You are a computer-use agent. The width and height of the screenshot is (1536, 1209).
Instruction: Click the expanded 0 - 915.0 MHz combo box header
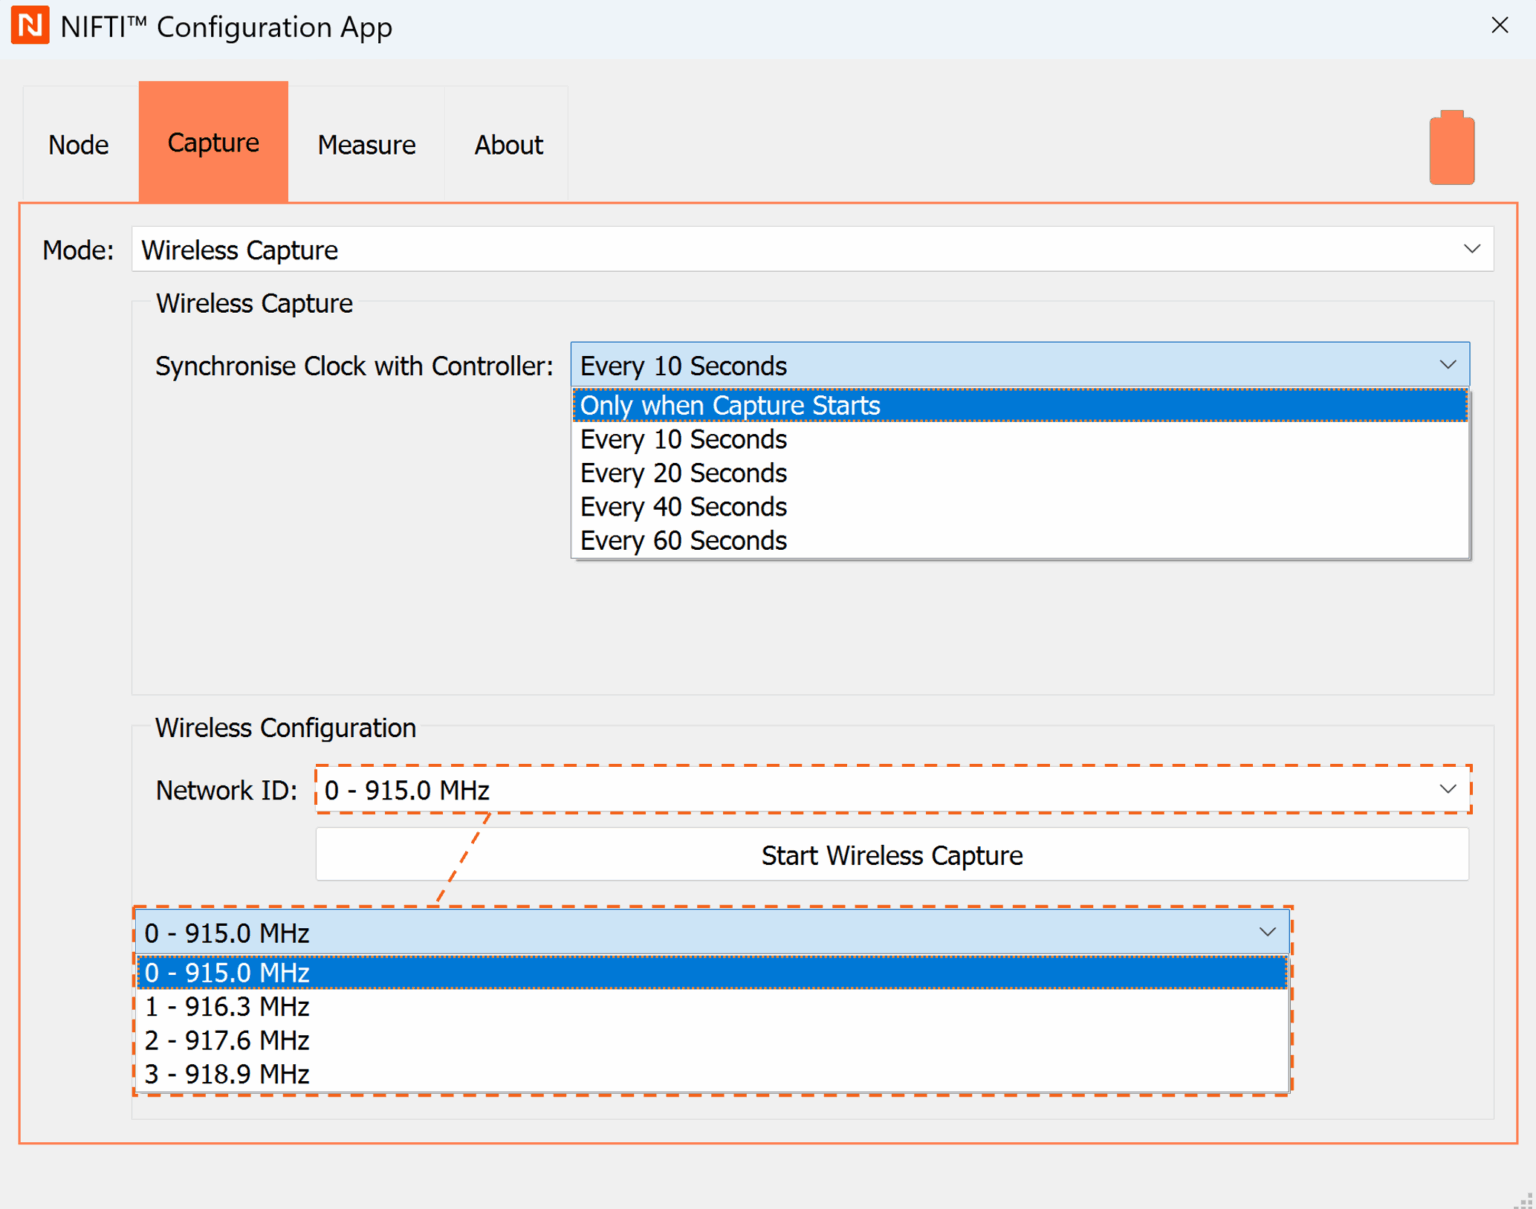pyautogui.click(x=712, y=932)
